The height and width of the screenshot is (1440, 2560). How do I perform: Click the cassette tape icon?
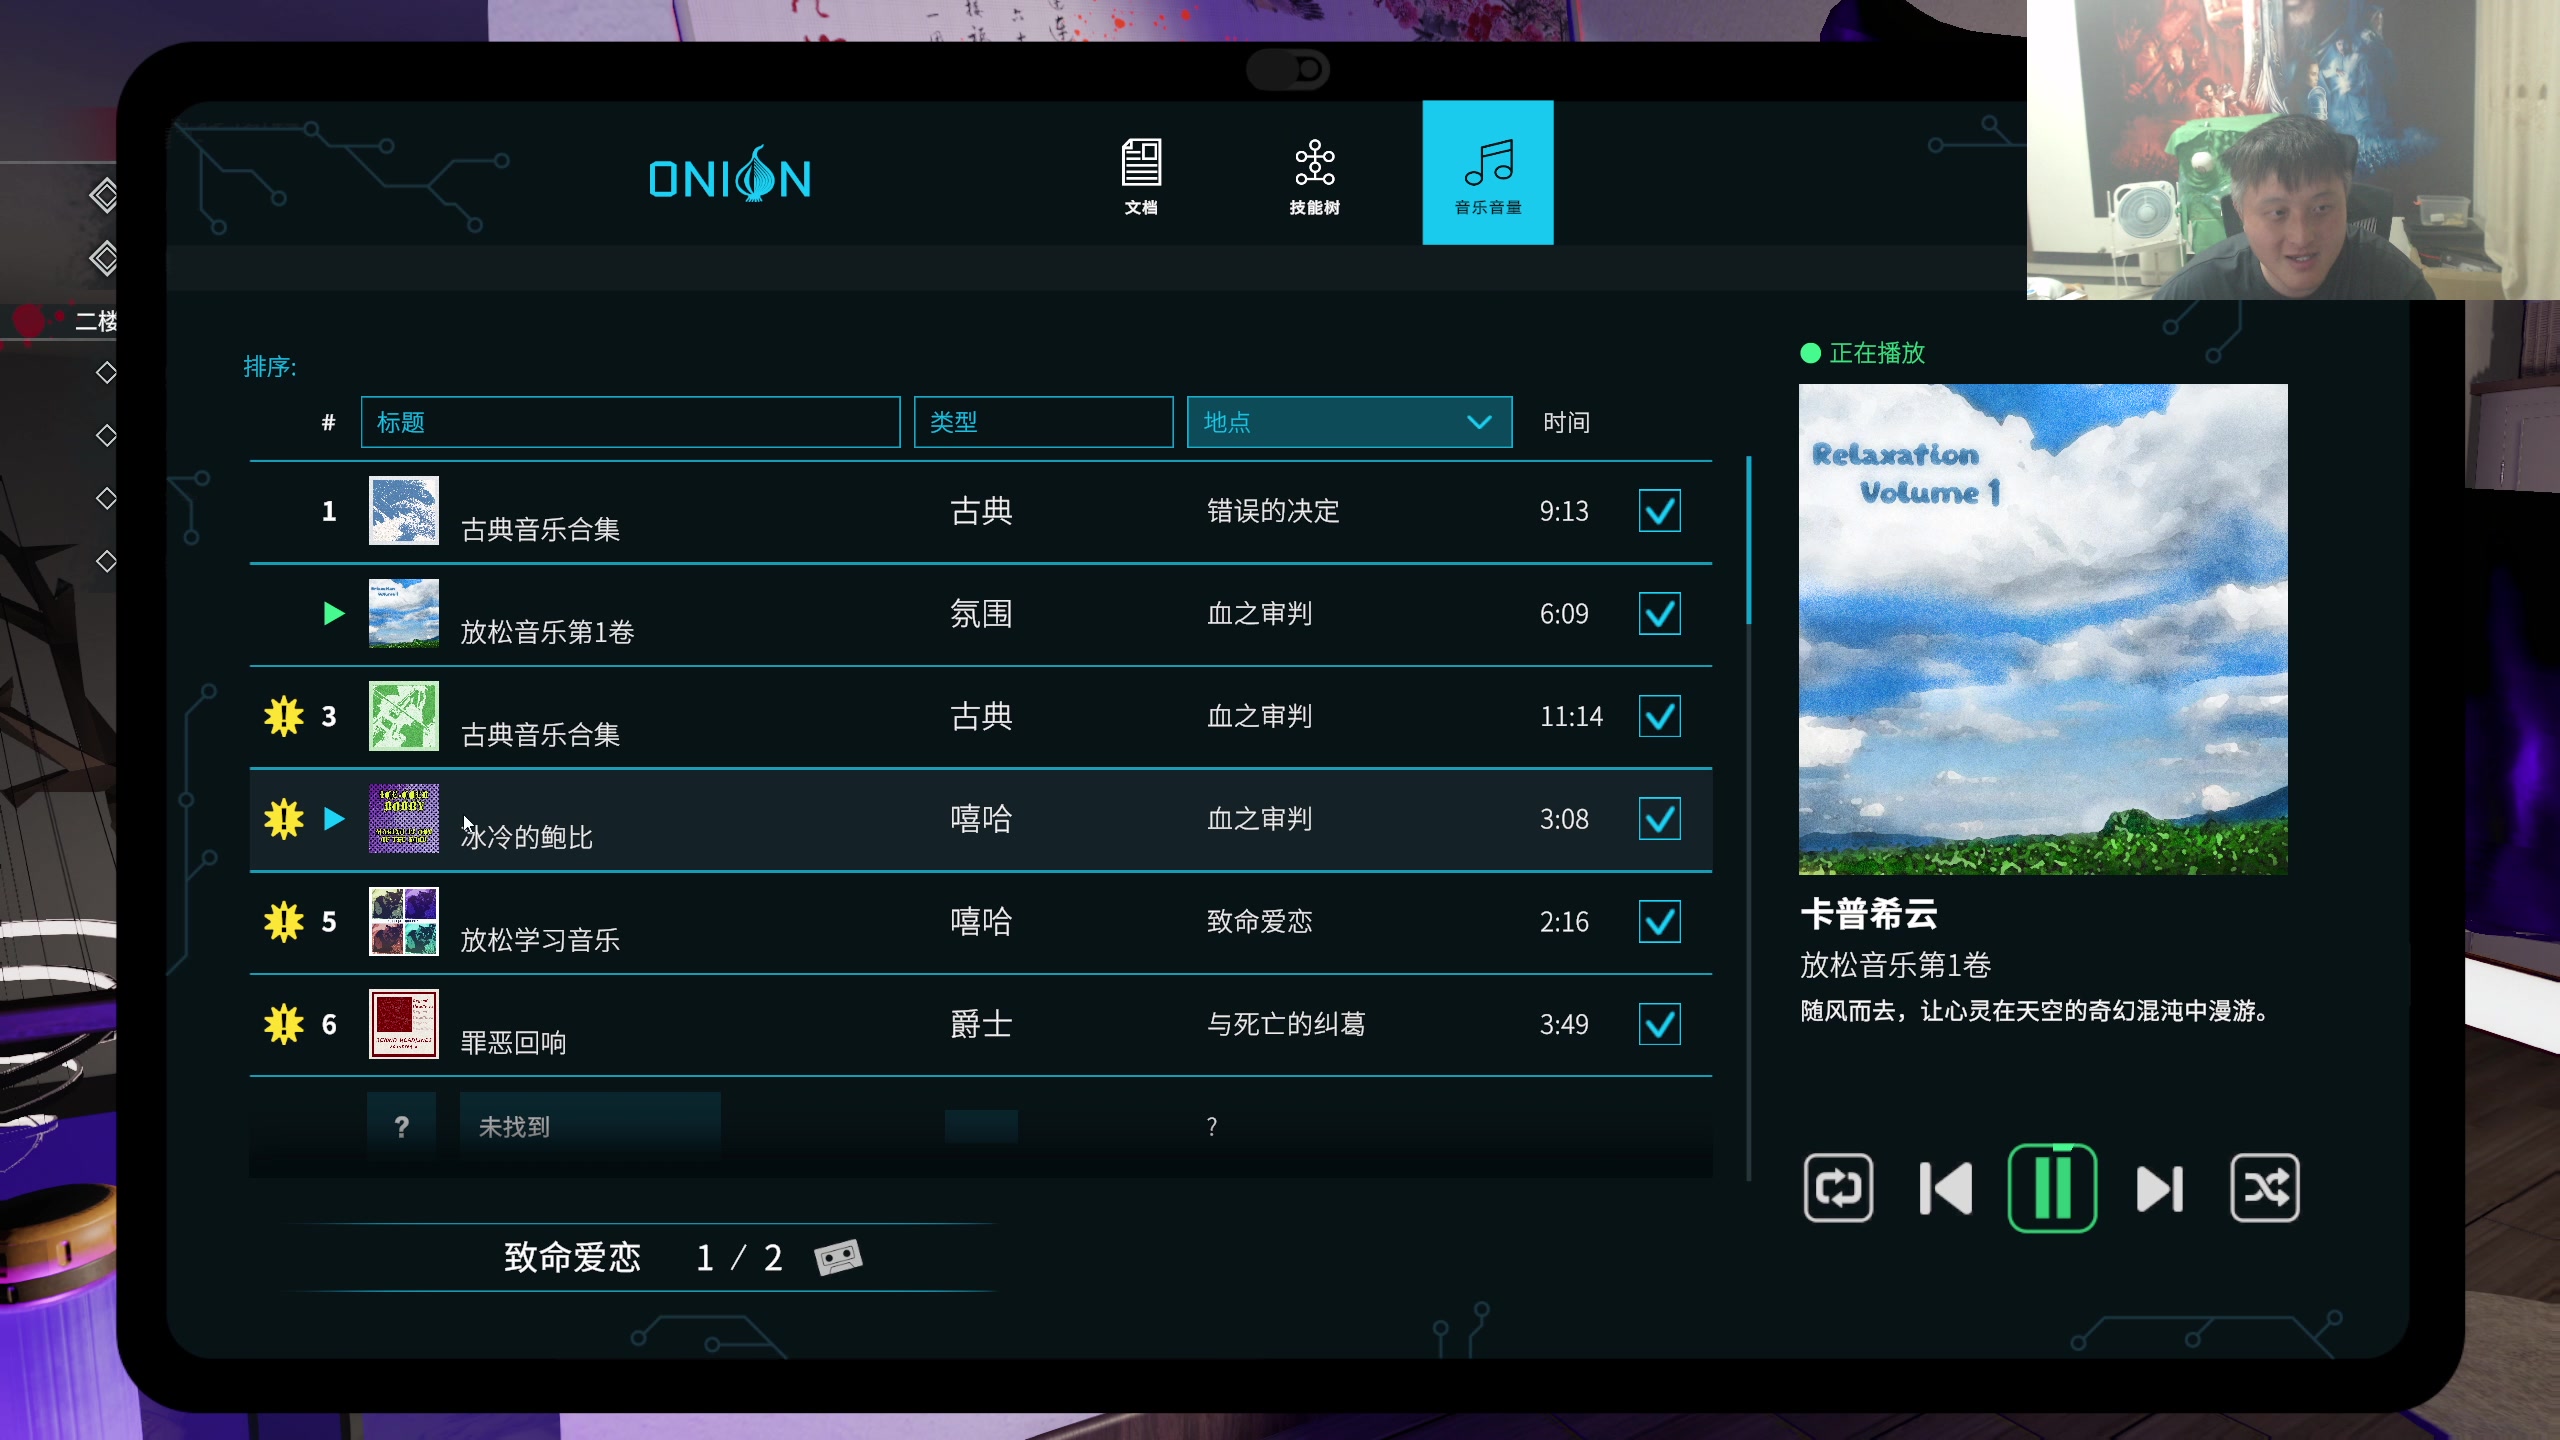[x=838, y=1257]
